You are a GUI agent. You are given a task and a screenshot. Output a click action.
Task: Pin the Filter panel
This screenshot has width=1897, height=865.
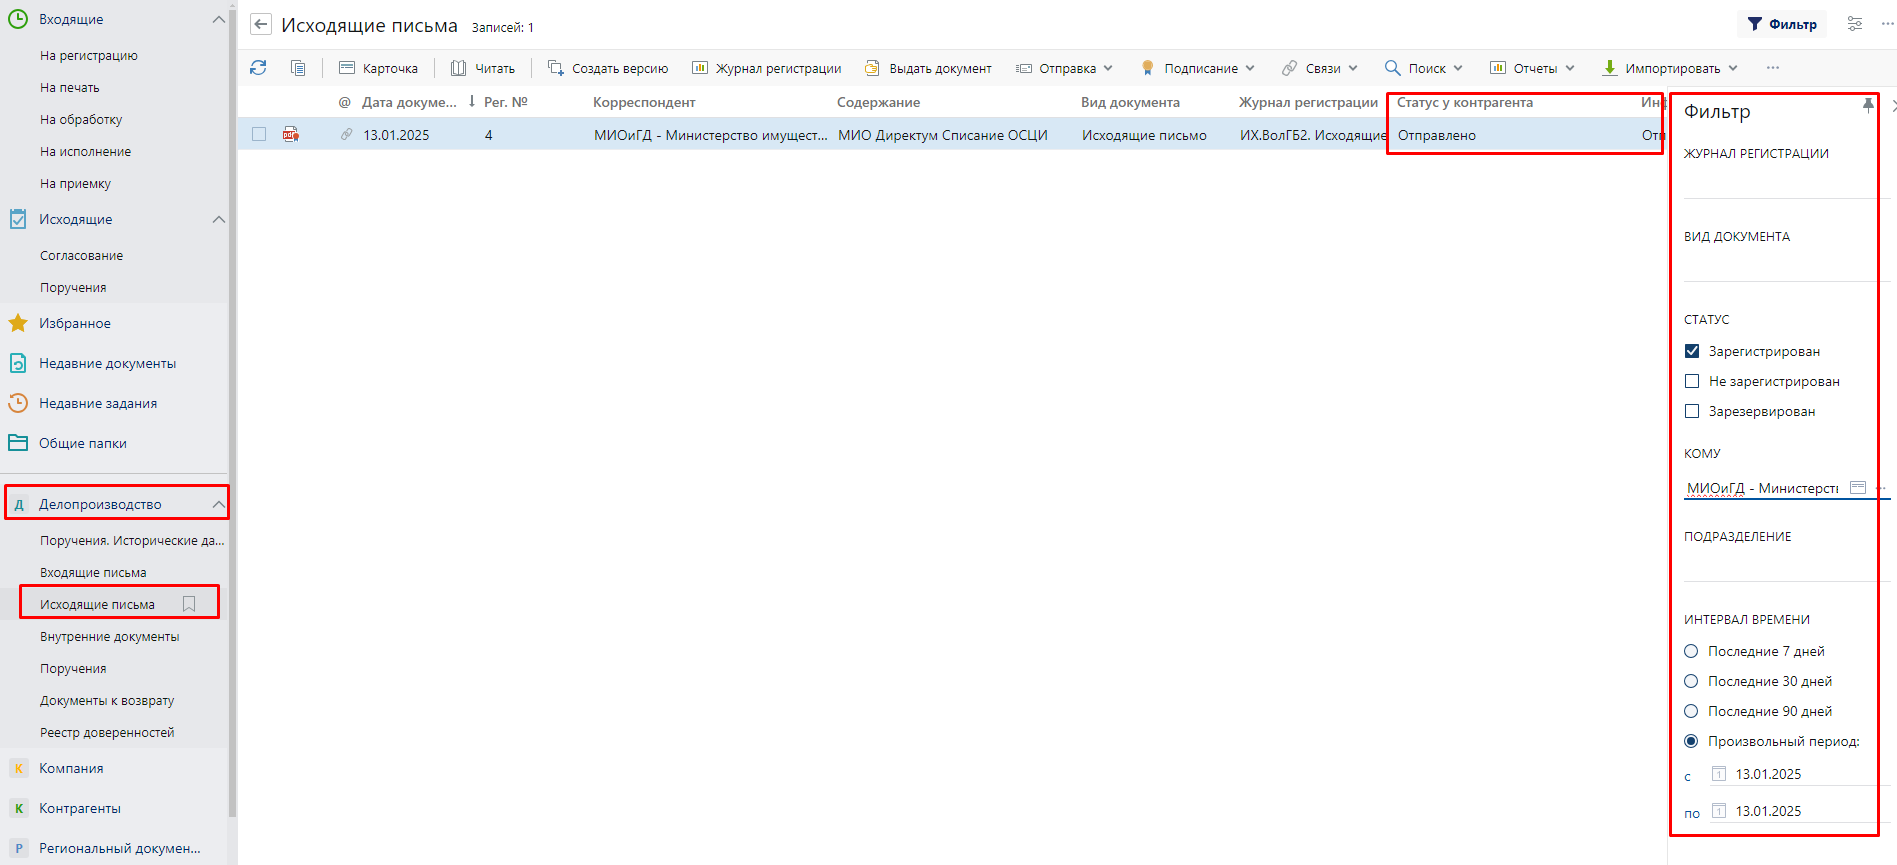click(x=1867, y=106)
